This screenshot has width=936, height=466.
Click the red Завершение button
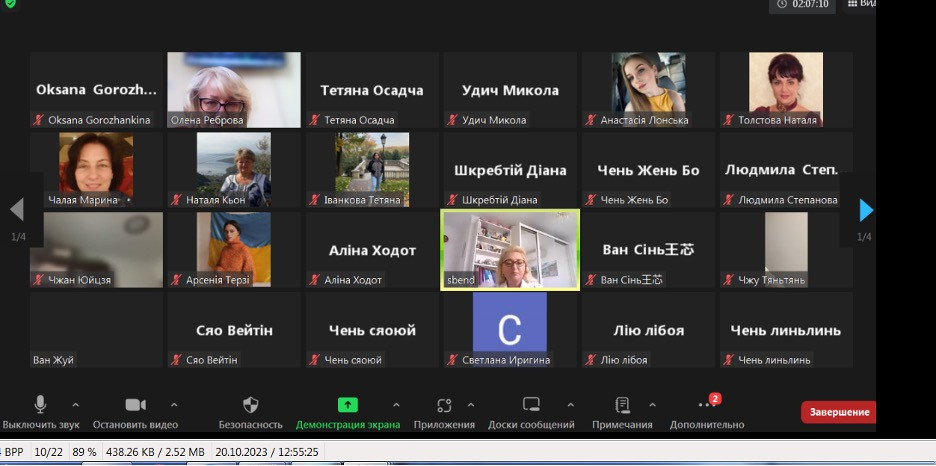[x=838, y=412]
